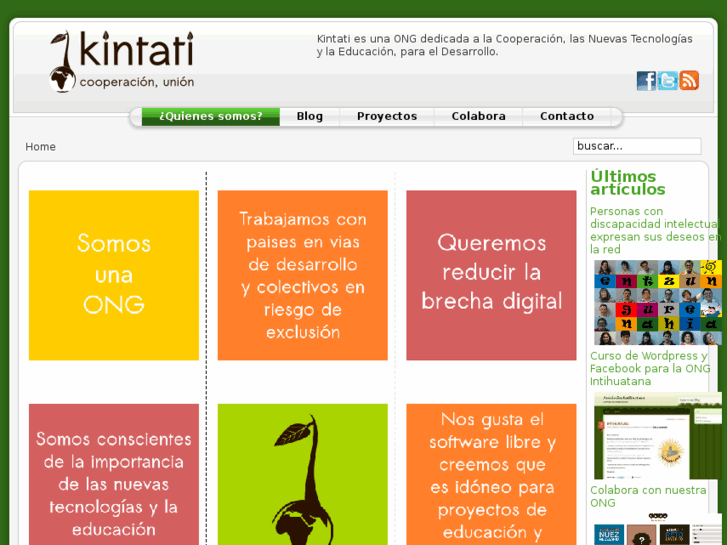Image resolution: width=727 pixels, height=545 pixels.
Task: Focus the buscar search field
Action: 636,146
